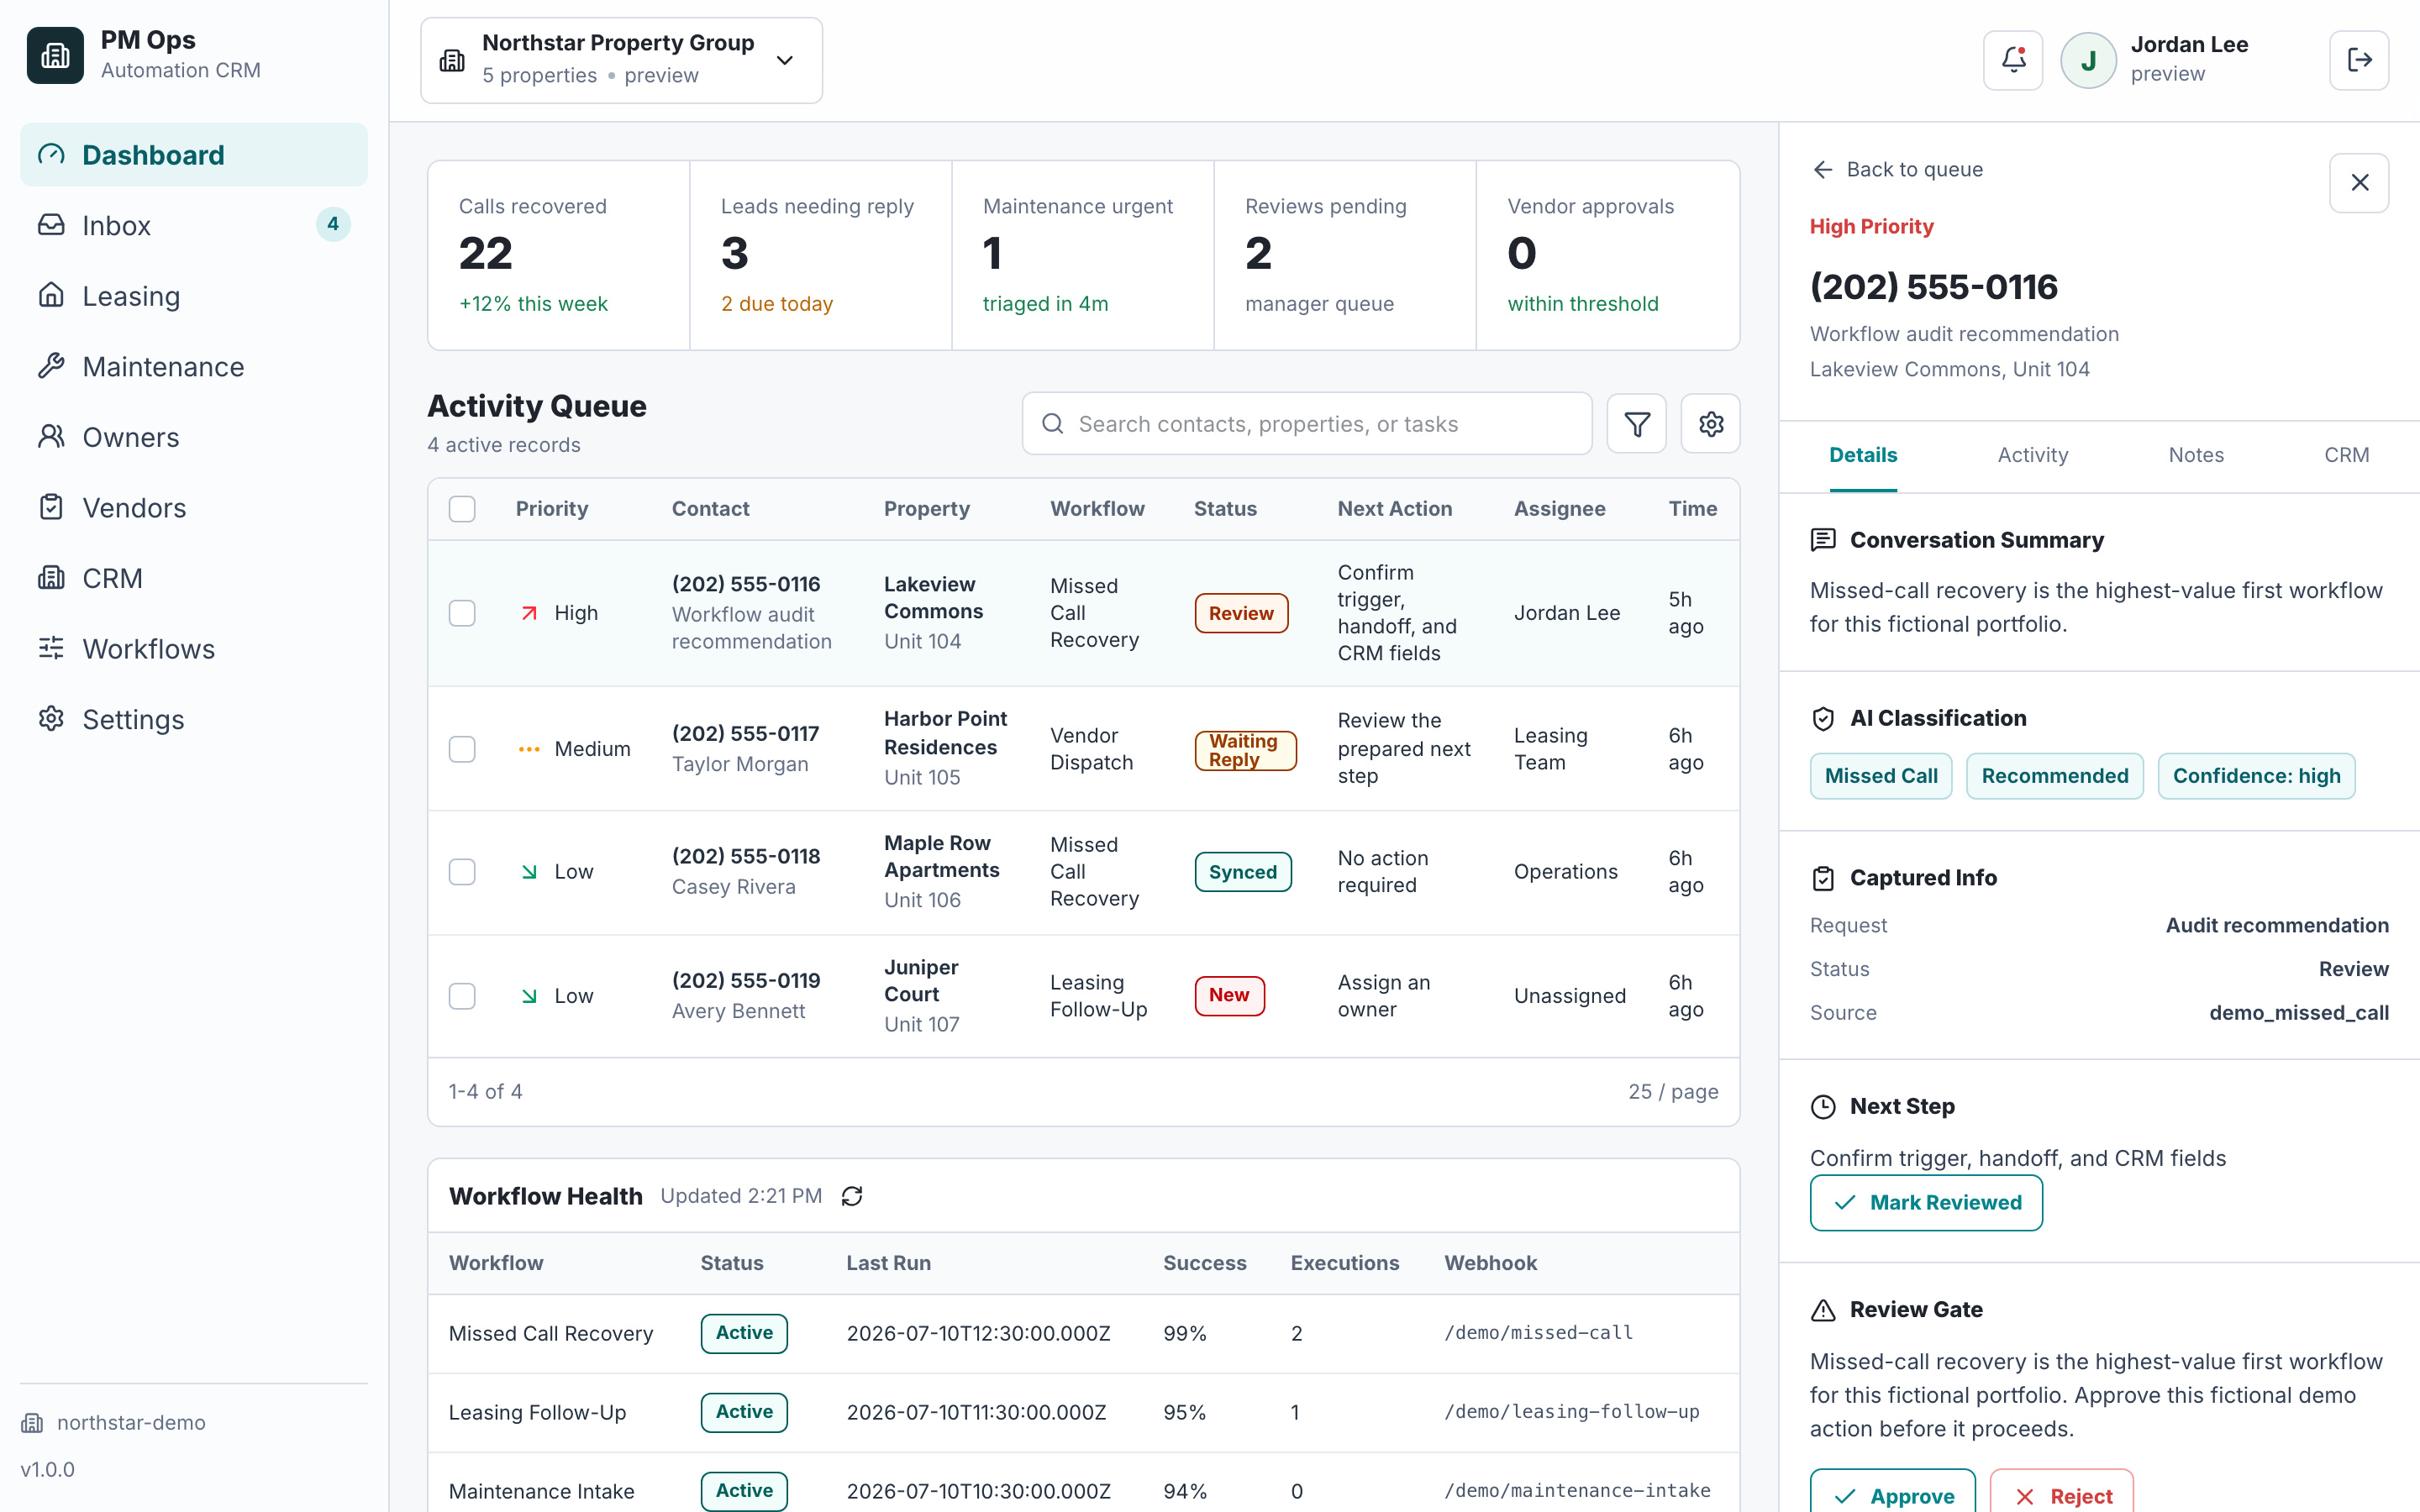The height and width of the screenshot is (1512, 2420).
Task: Click the /demo/leasing-follow-up webhook path
Action: (1571, 1412)
